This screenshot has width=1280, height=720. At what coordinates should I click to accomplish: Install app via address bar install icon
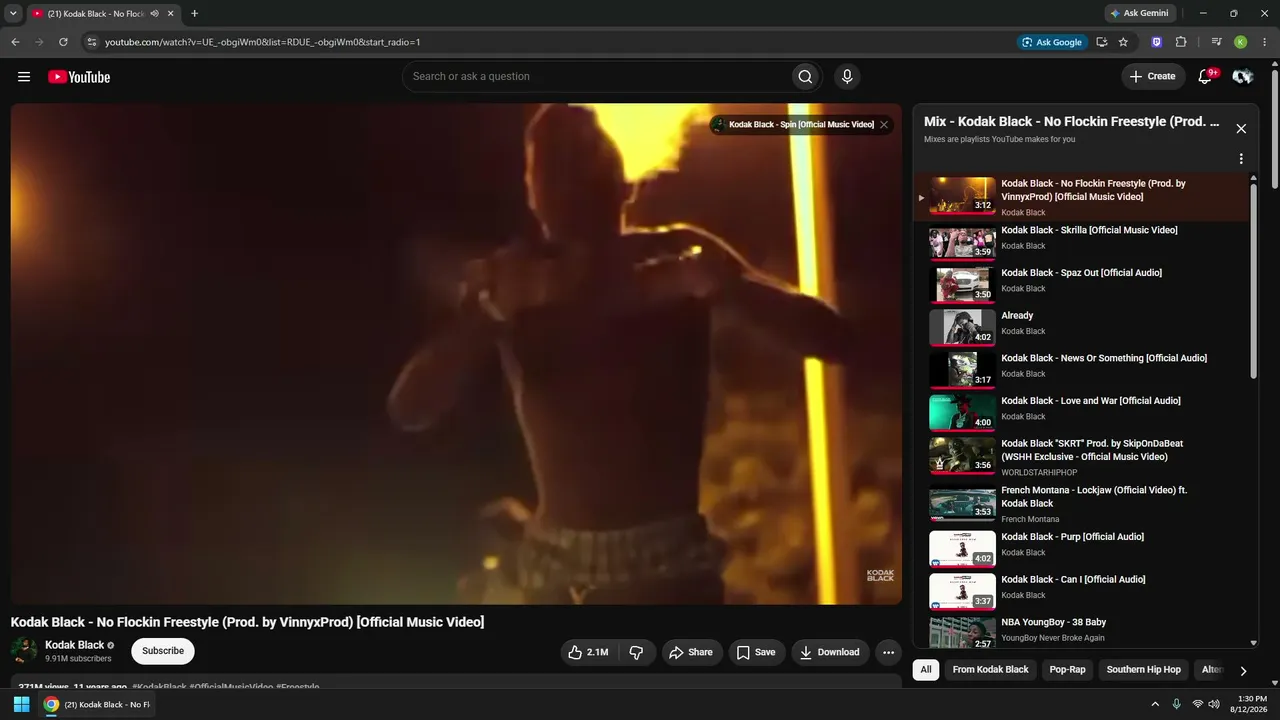pyautogui.click(x=1101, y=42)
